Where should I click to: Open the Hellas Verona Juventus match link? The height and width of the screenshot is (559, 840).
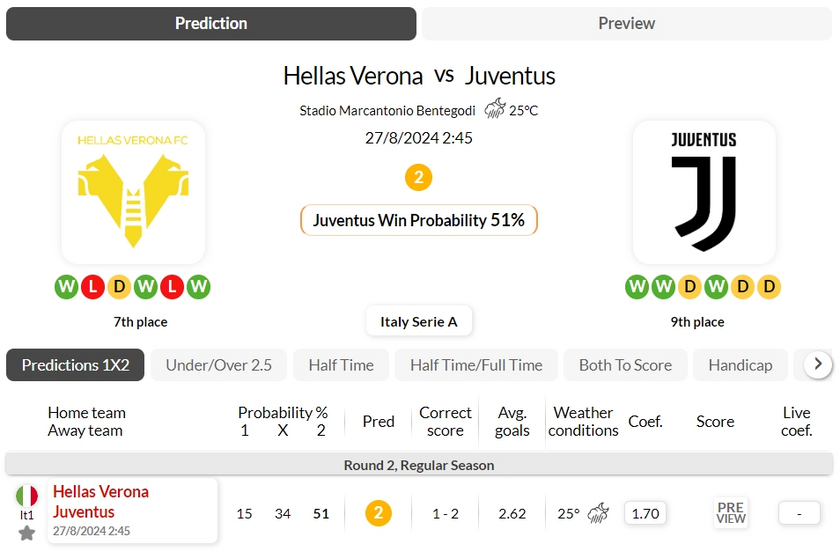click(101, 502)
